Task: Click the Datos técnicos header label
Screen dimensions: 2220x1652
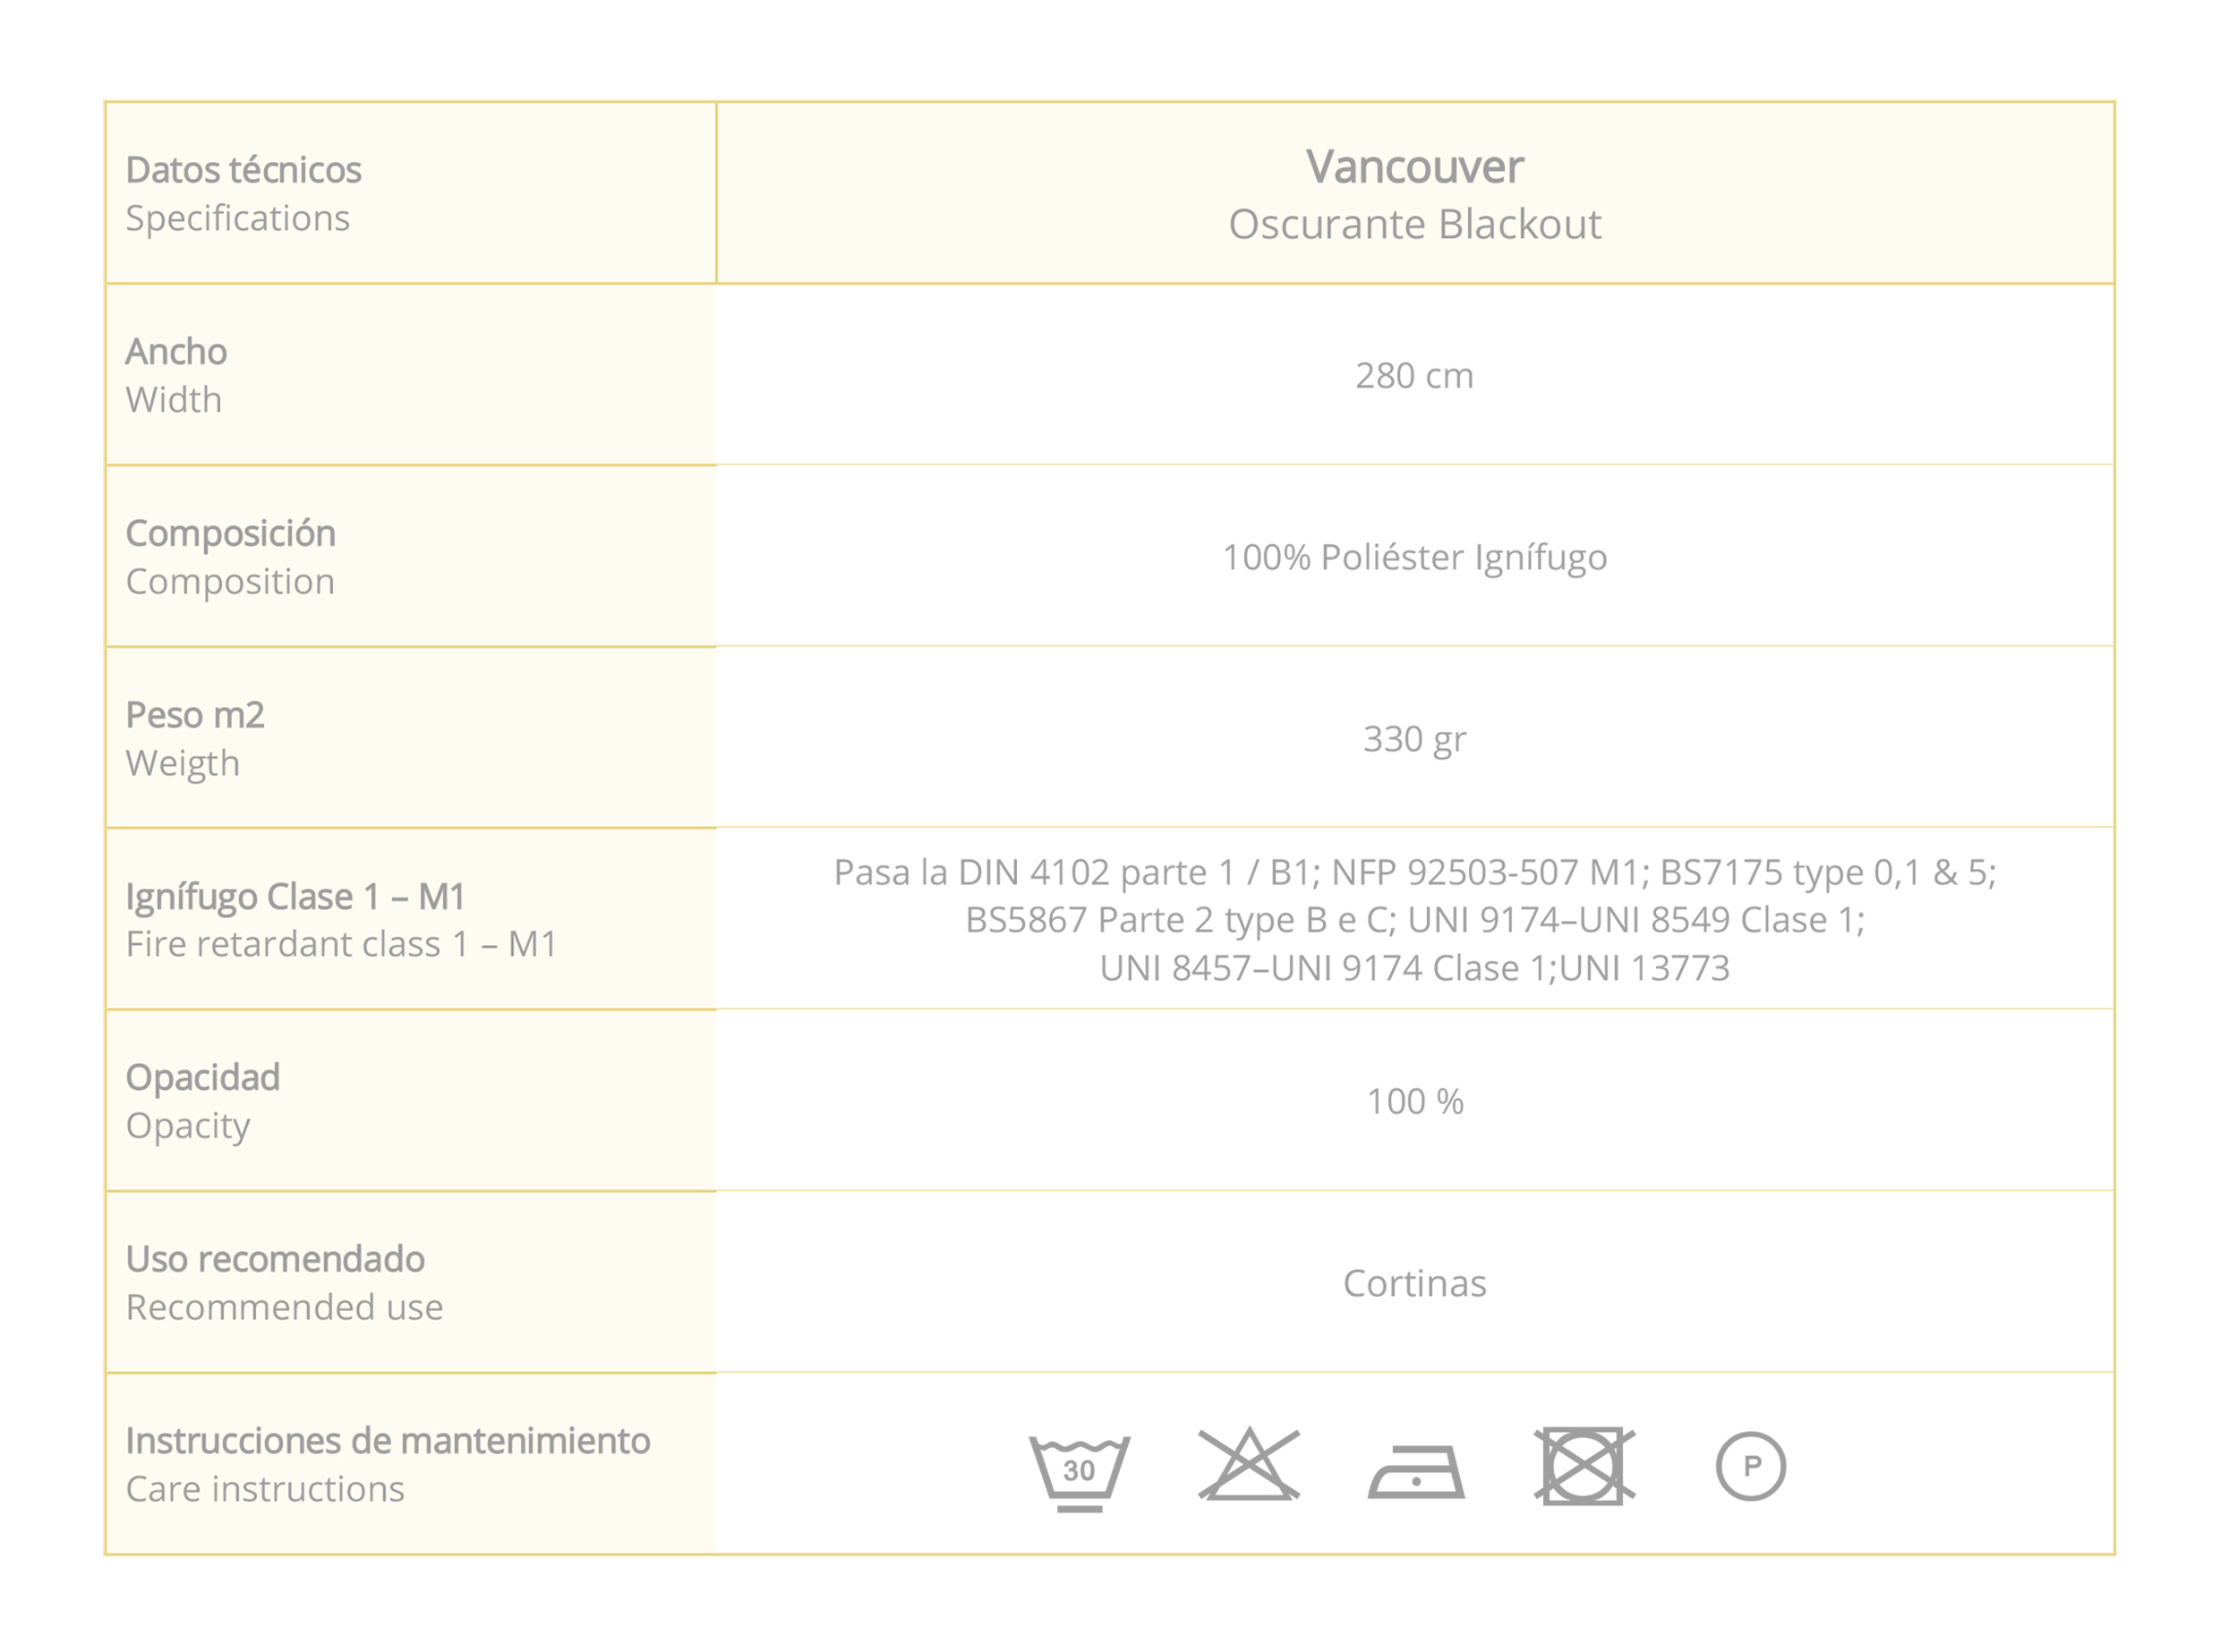Action: click(243, 170)
